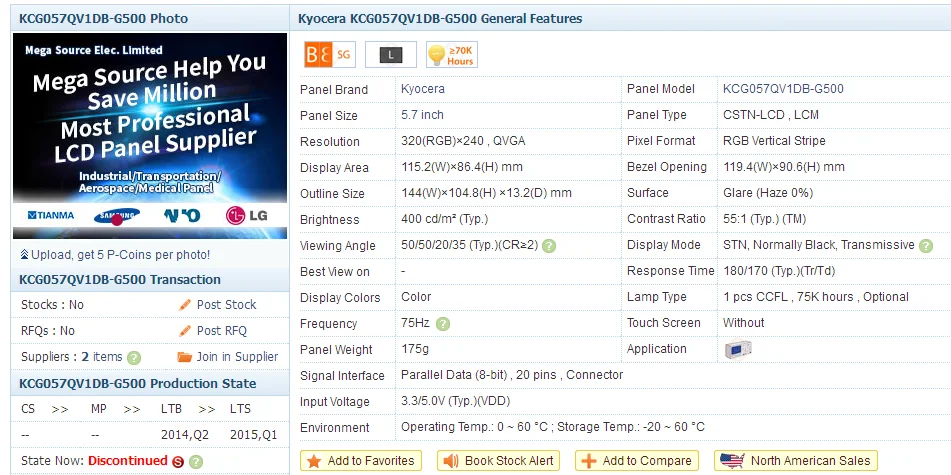Click the '180/170 (Typ.)(Tr/Td)' response time value
Viewport: 951px width, 475px height.
(779, 271)
